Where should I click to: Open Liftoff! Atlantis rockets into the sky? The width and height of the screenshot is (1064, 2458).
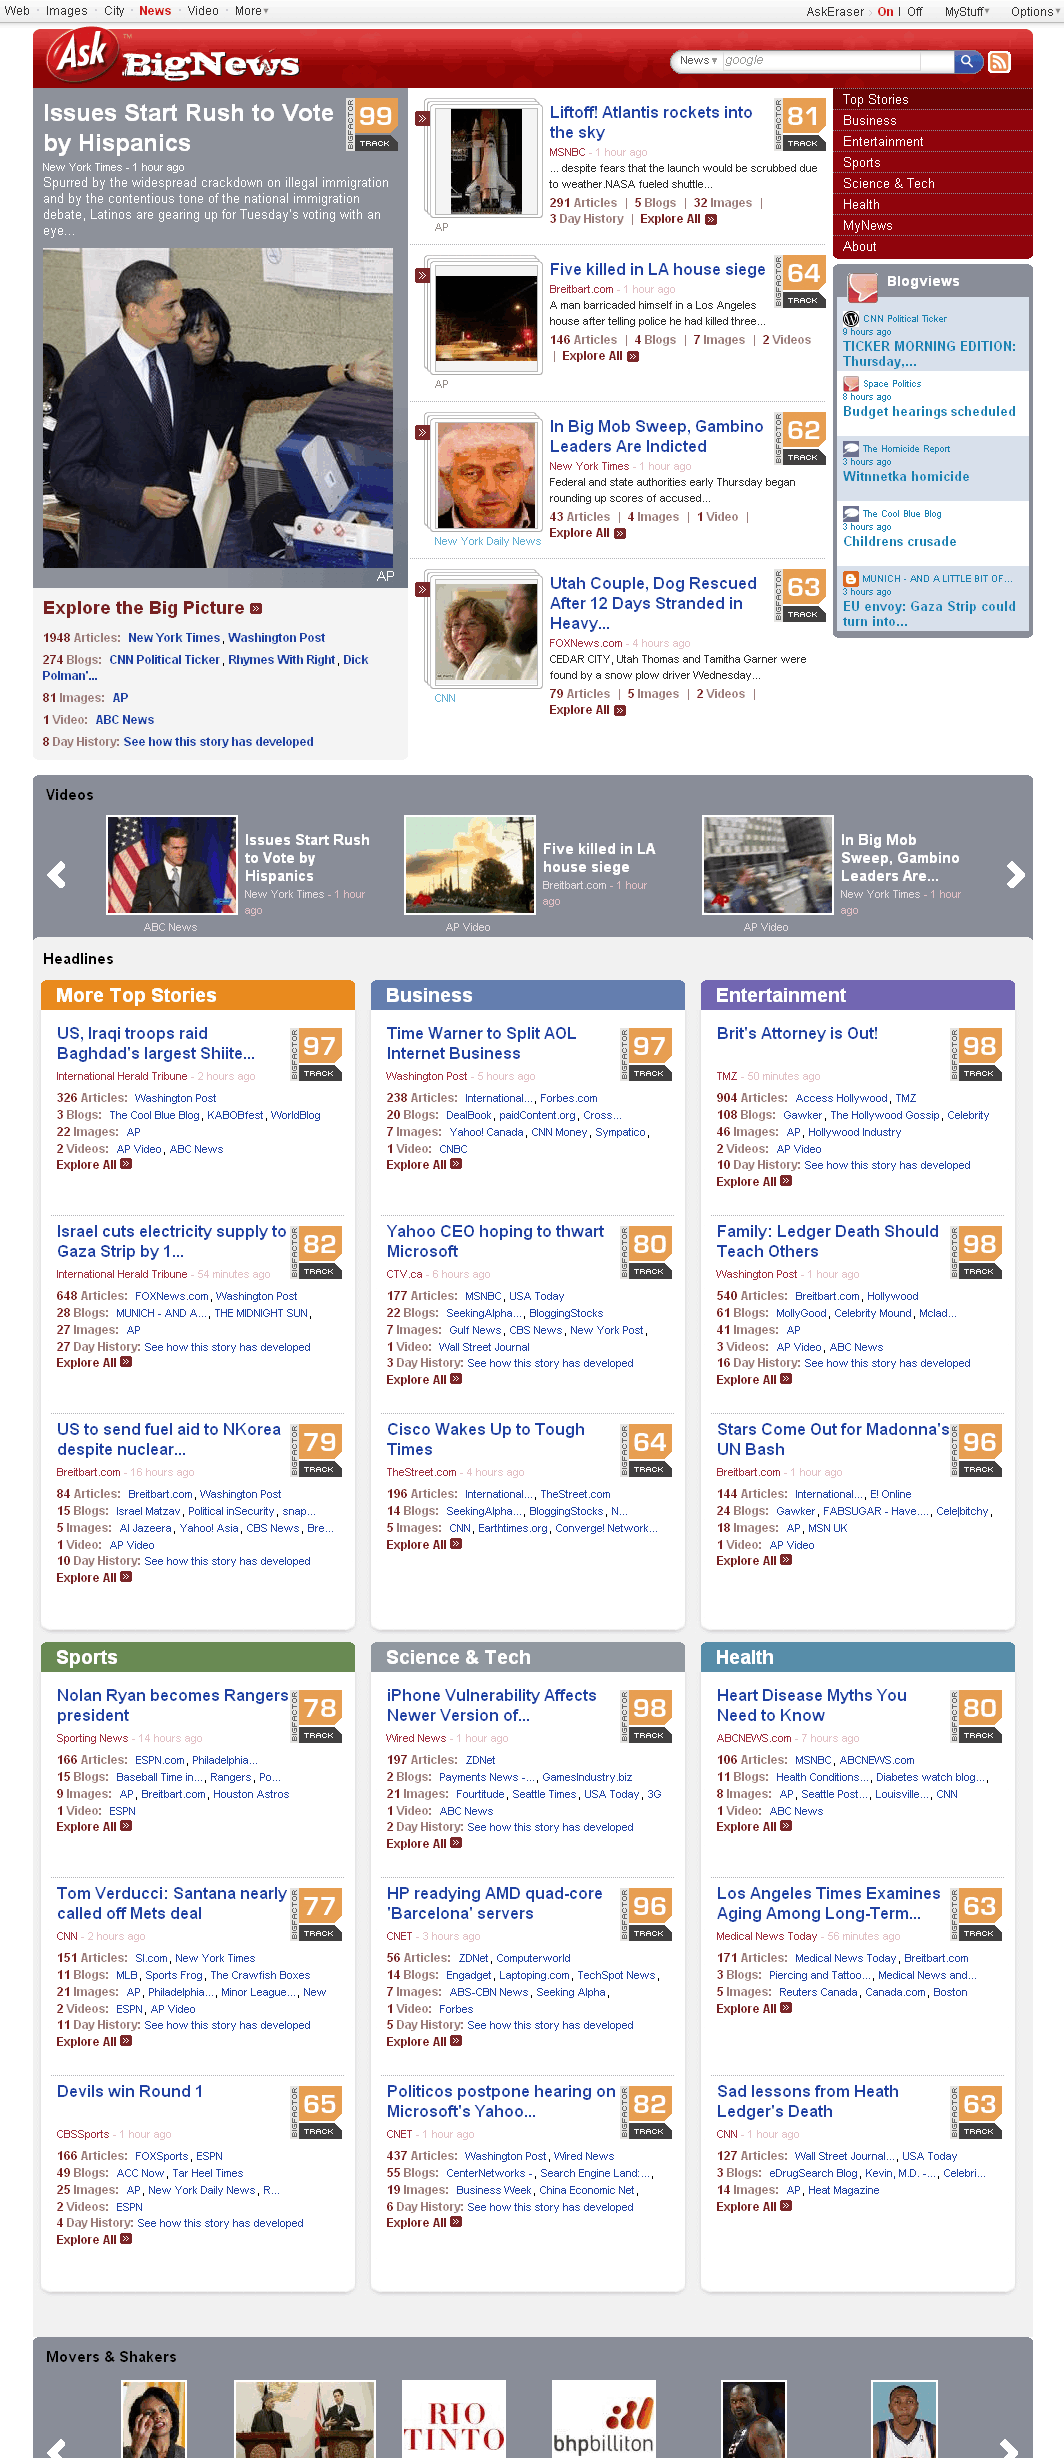650,122
